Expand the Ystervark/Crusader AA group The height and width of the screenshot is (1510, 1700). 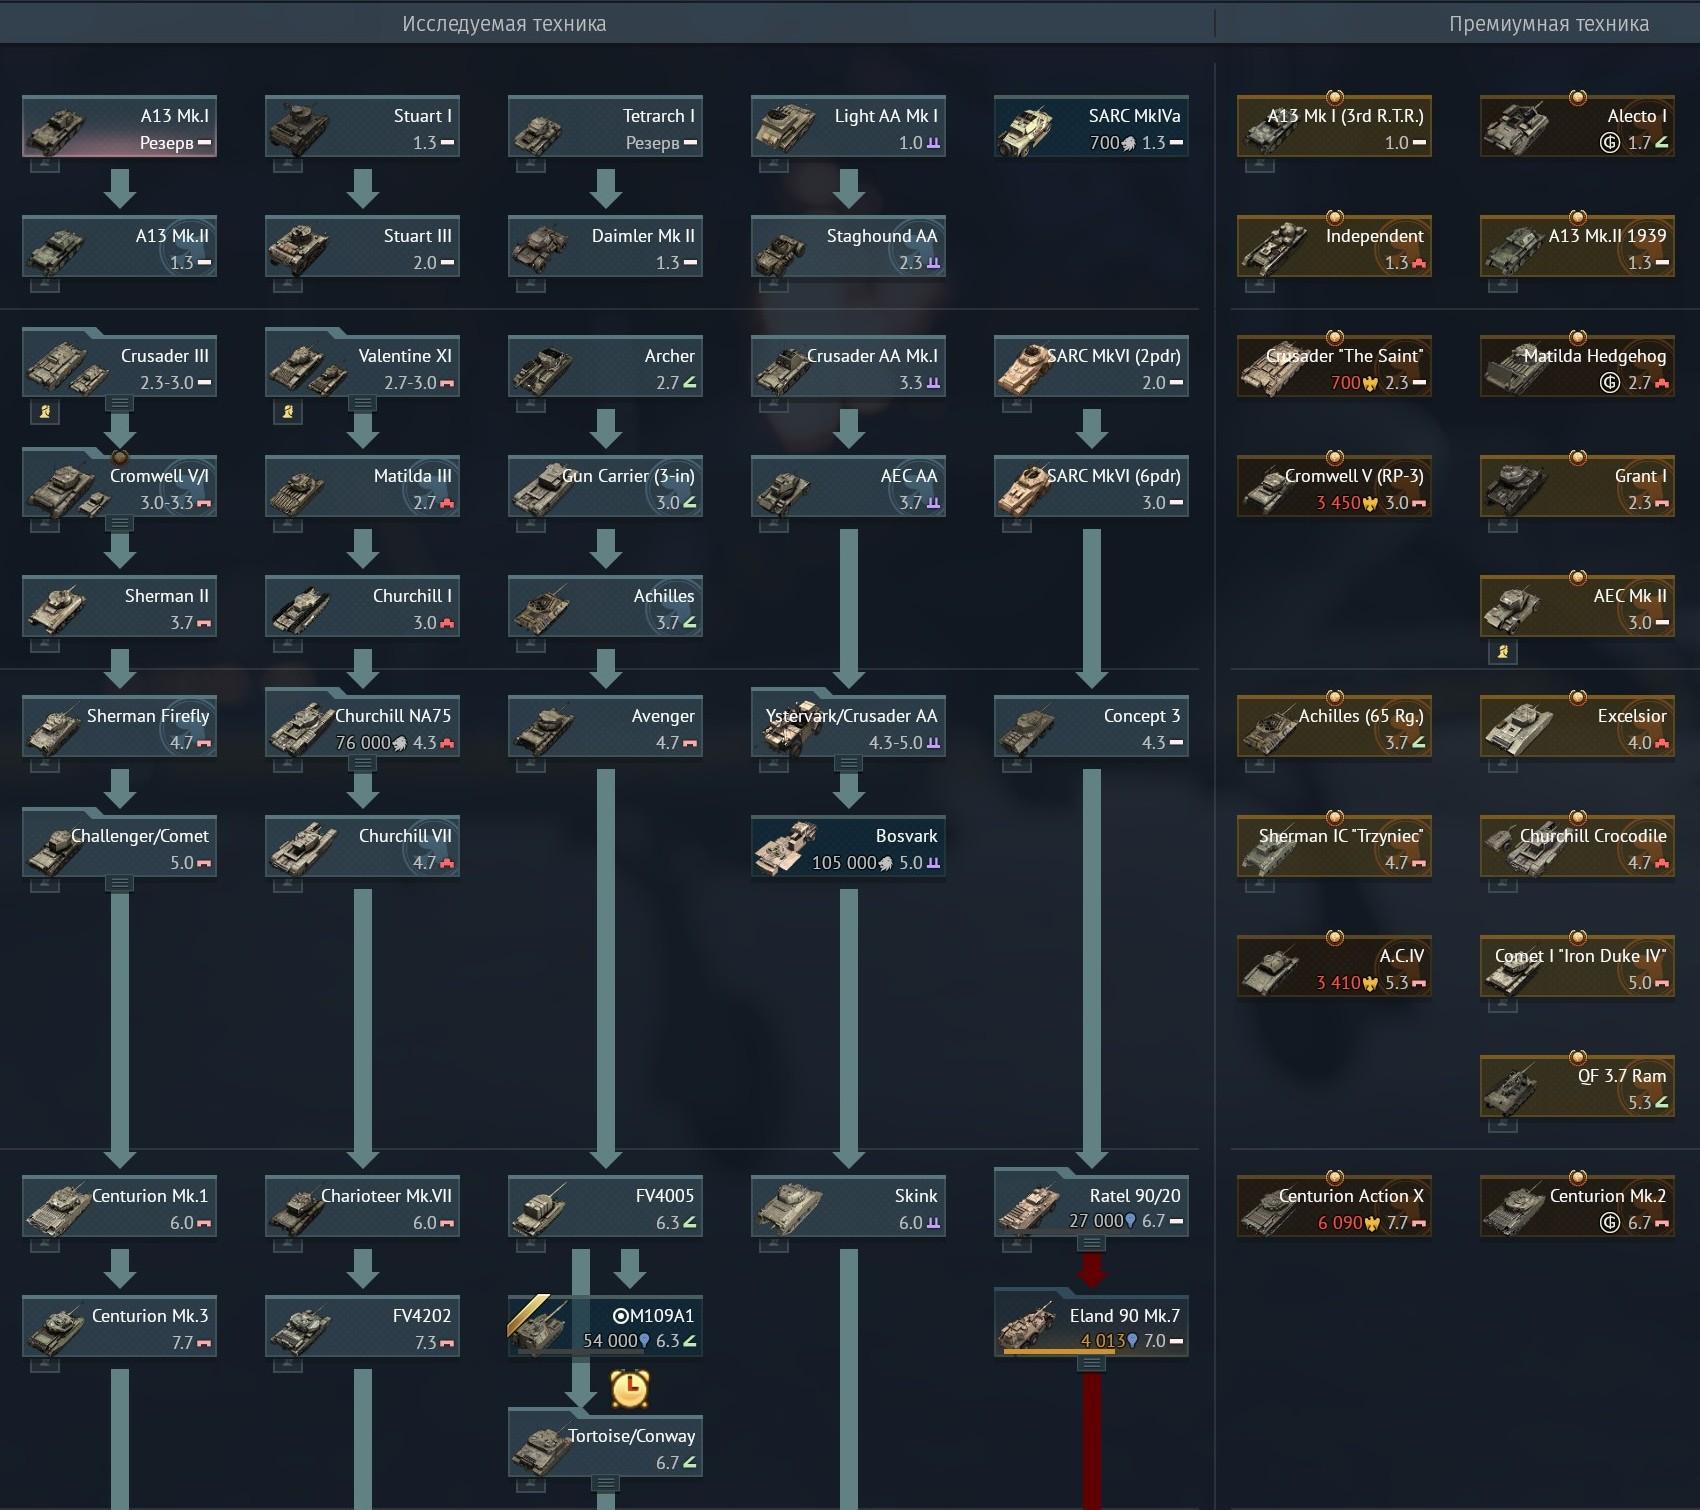848,763
